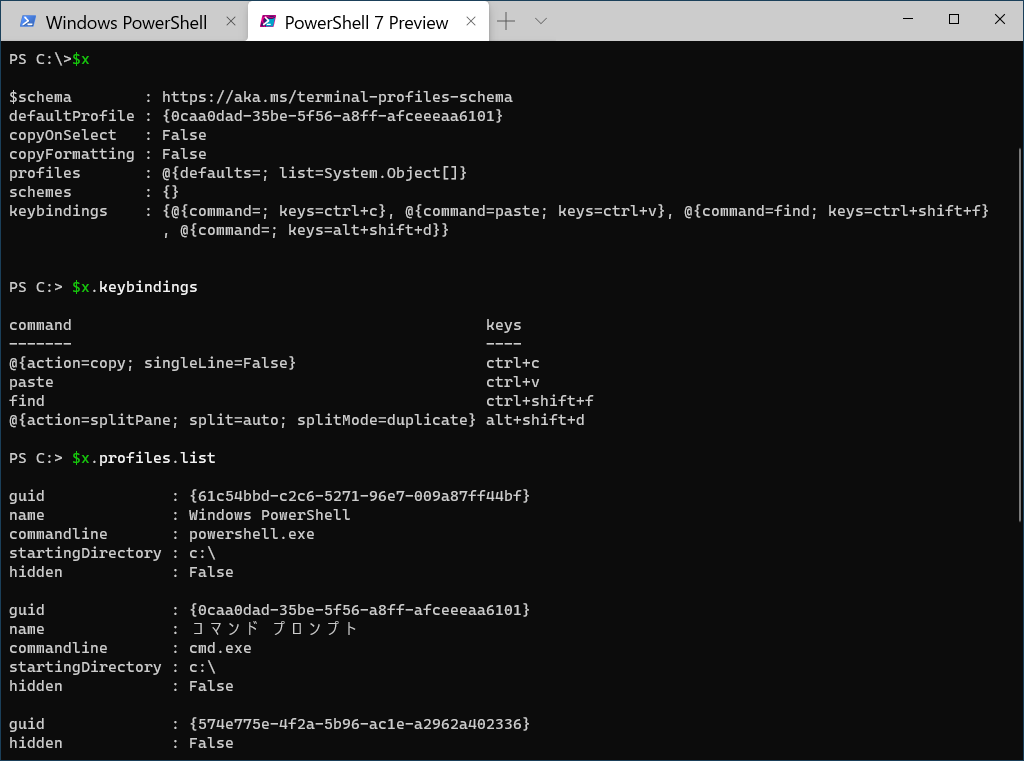1024x761 pixels.
Task: Click the $x.profiles.list command text
Action: click(x=143, y=458)
